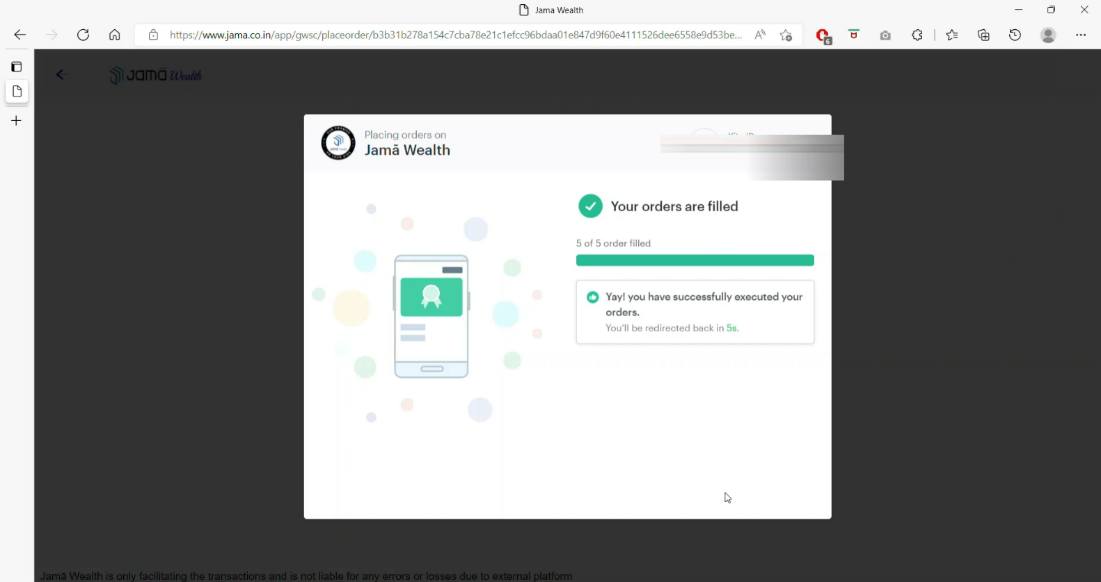Open the Favorites list

(x=951, y=35)
